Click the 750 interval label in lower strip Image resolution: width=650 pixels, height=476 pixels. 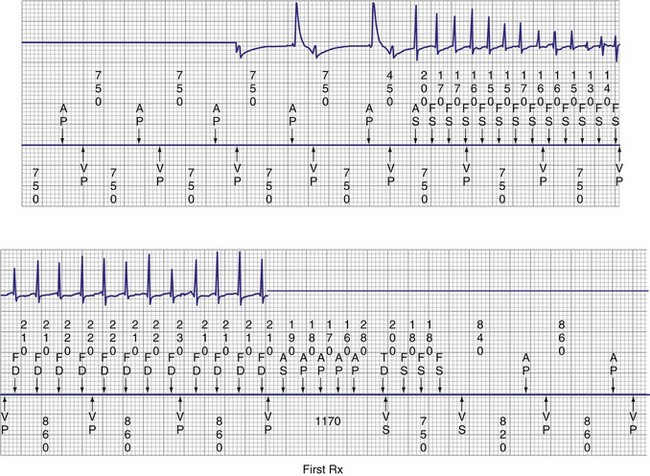click(x=424, y=436)
